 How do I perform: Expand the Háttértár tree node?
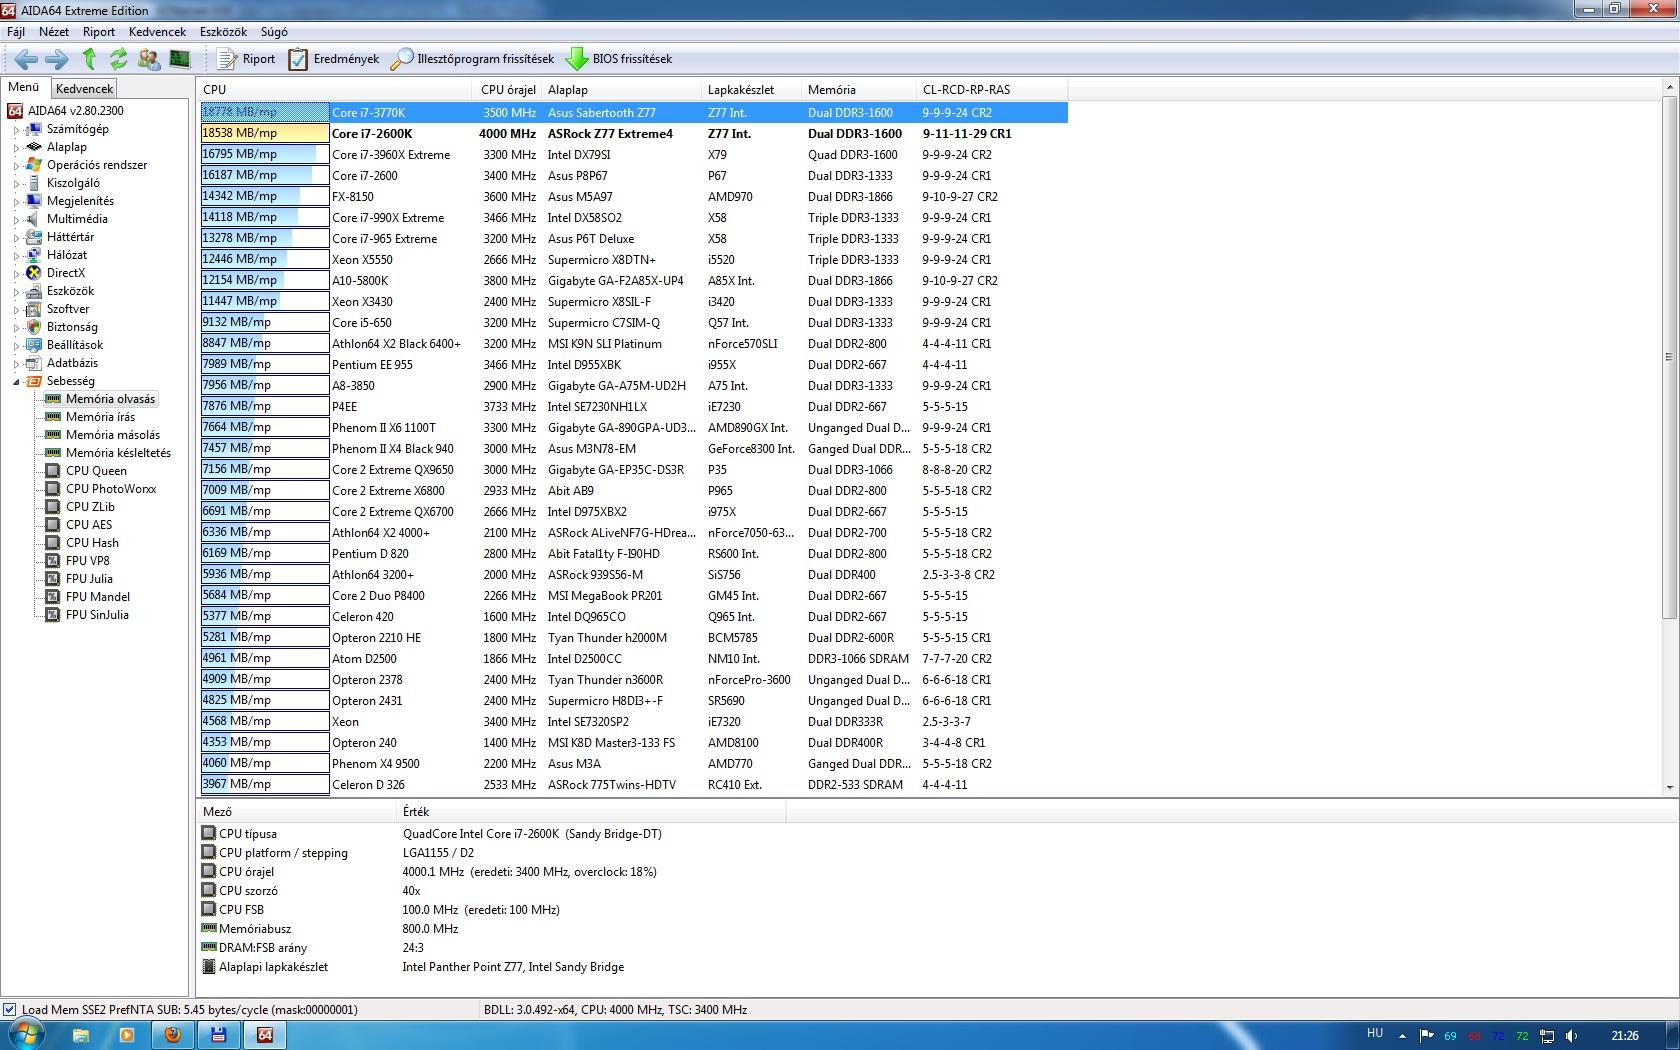point(16,238)
